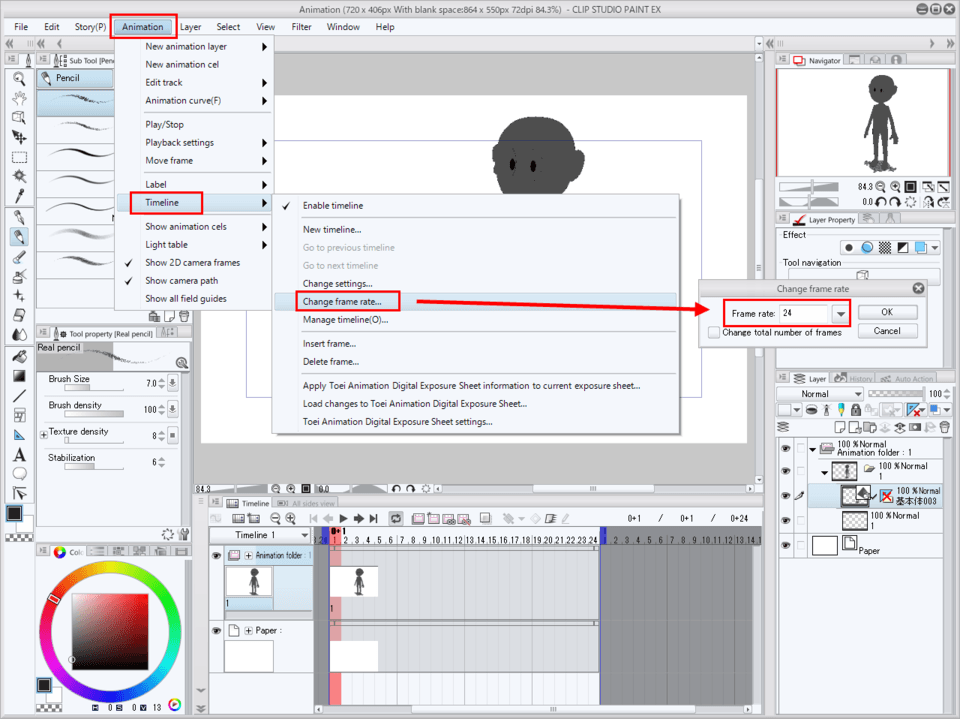Image resolution: width=960 pixels, height=719 pixels.
Task: Toggle the Change total number of frames checkbox
Action: 712,330
